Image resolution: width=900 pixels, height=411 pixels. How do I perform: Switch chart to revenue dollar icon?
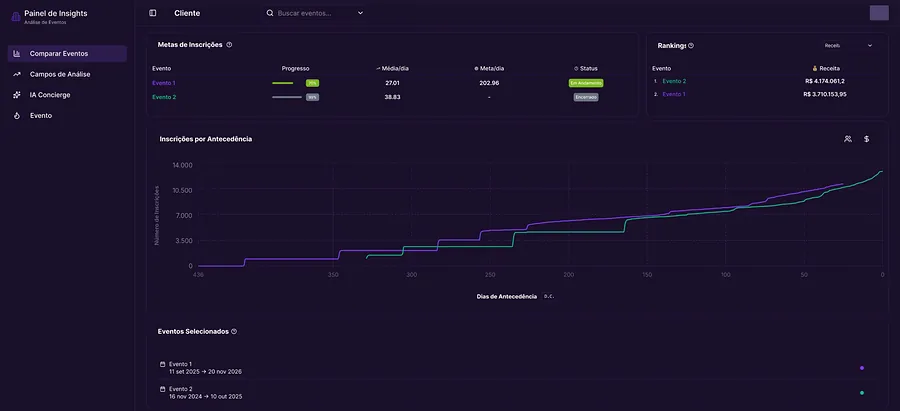867,139
